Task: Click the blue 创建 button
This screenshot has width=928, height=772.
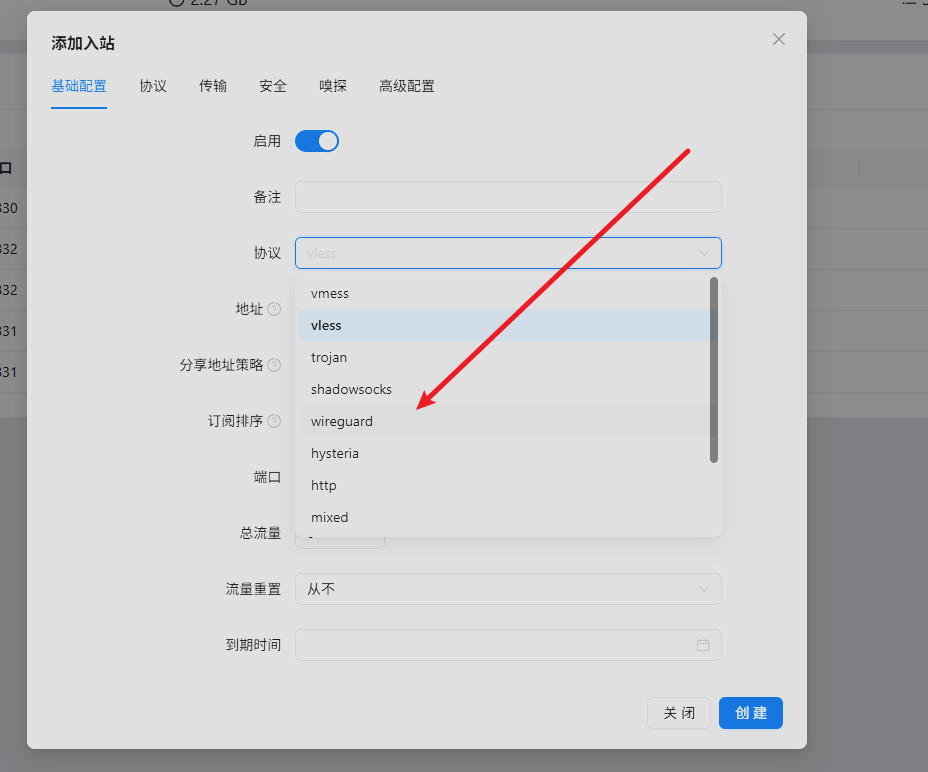Action: click(751, 713)
